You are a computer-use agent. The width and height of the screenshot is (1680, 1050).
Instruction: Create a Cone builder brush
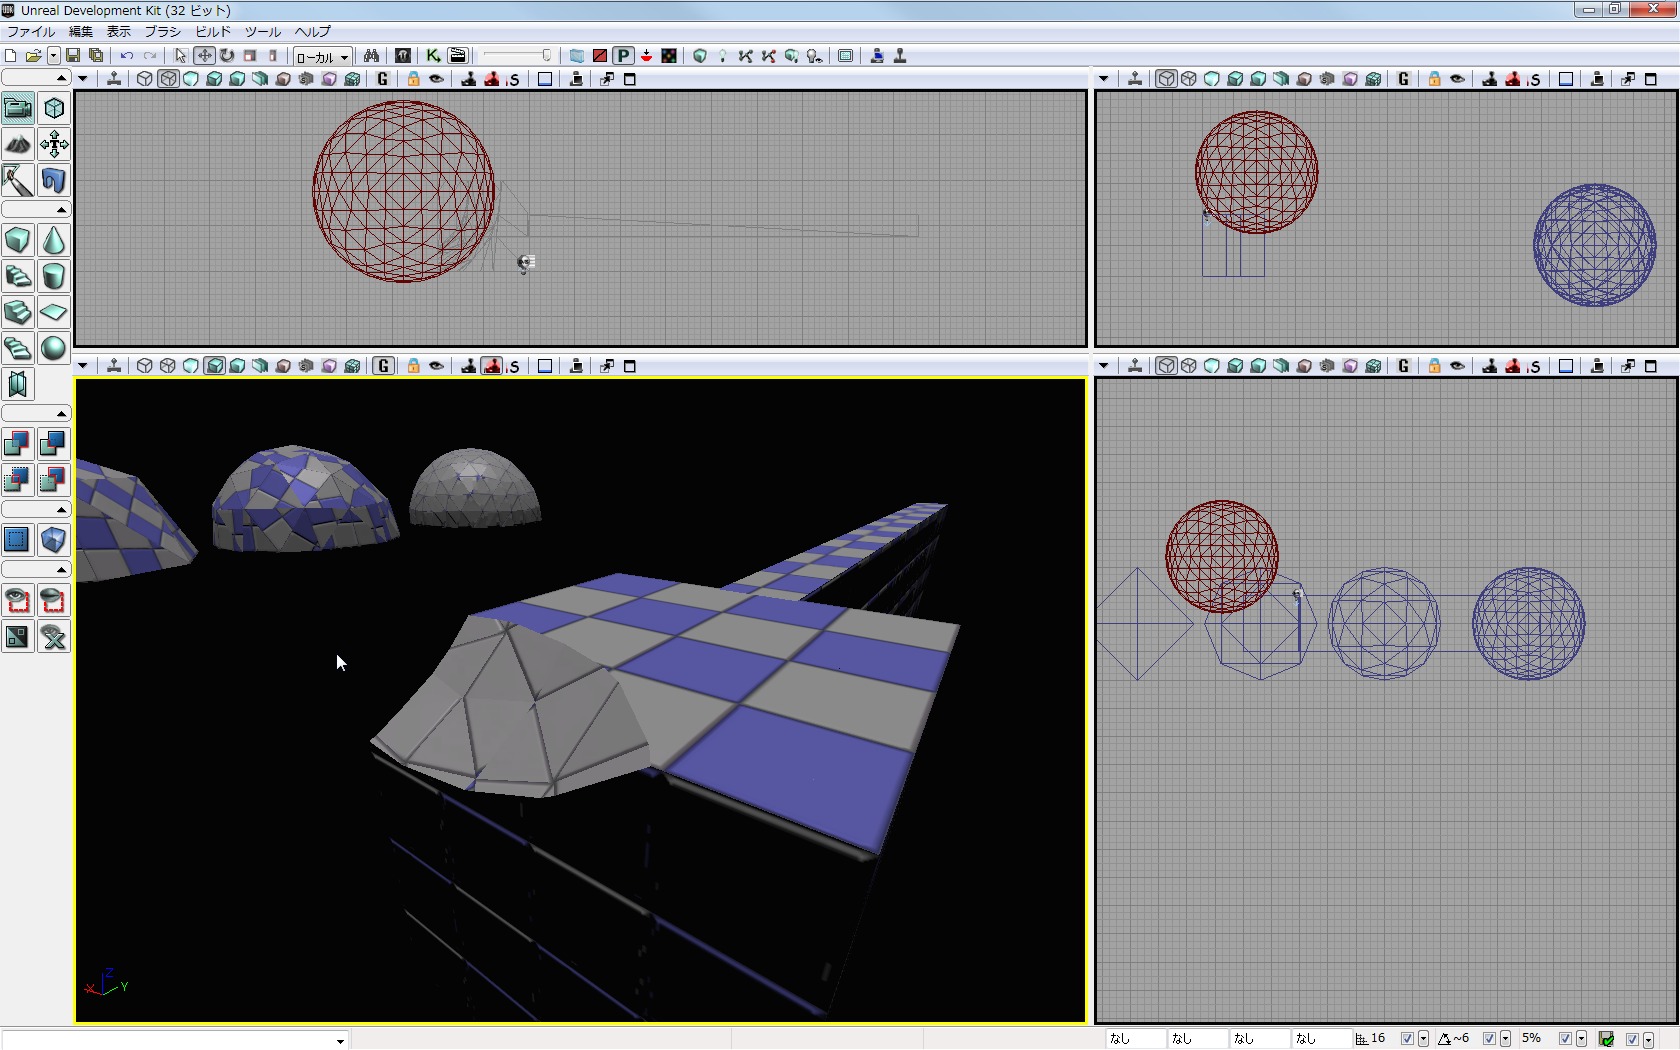point(54,241)
